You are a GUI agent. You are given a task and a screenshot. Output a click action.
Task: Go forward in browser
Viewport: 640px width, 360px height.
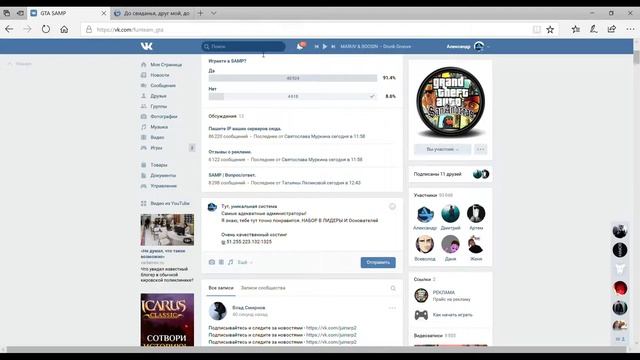coord(27,29)
